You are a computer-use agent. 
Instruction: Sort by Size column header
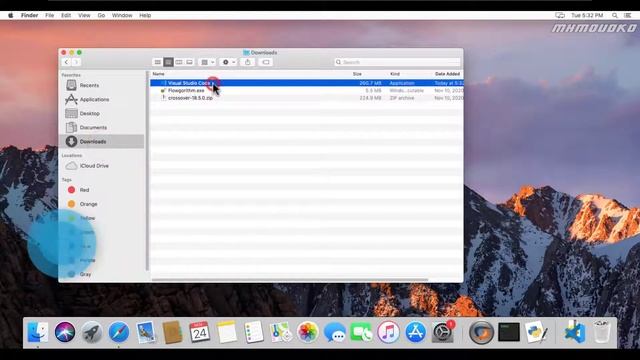(x=357, y=74)
